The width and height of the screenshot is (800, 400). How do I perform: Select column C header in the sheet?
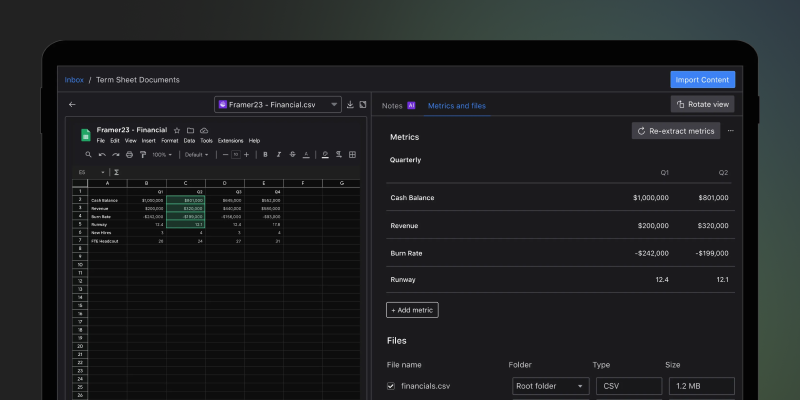point(186,183)
